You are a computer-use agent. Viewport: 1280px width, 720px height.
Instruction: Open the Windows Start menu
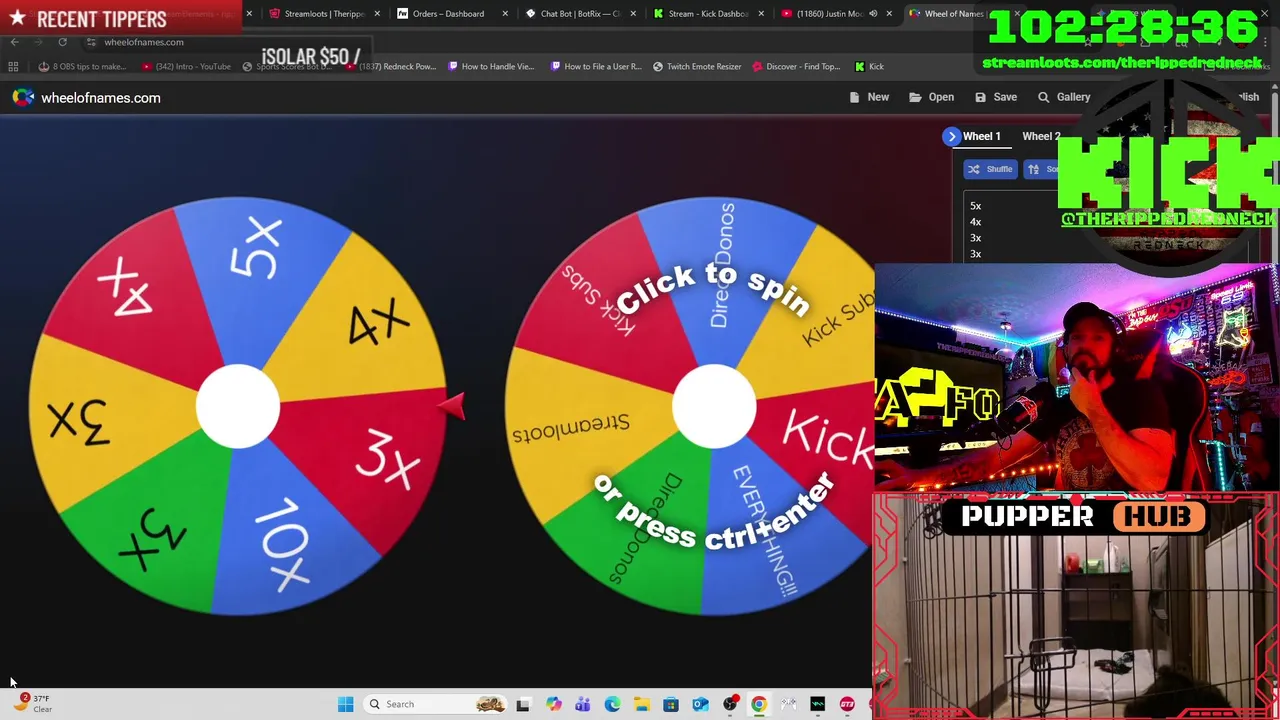tap(345, 704)
